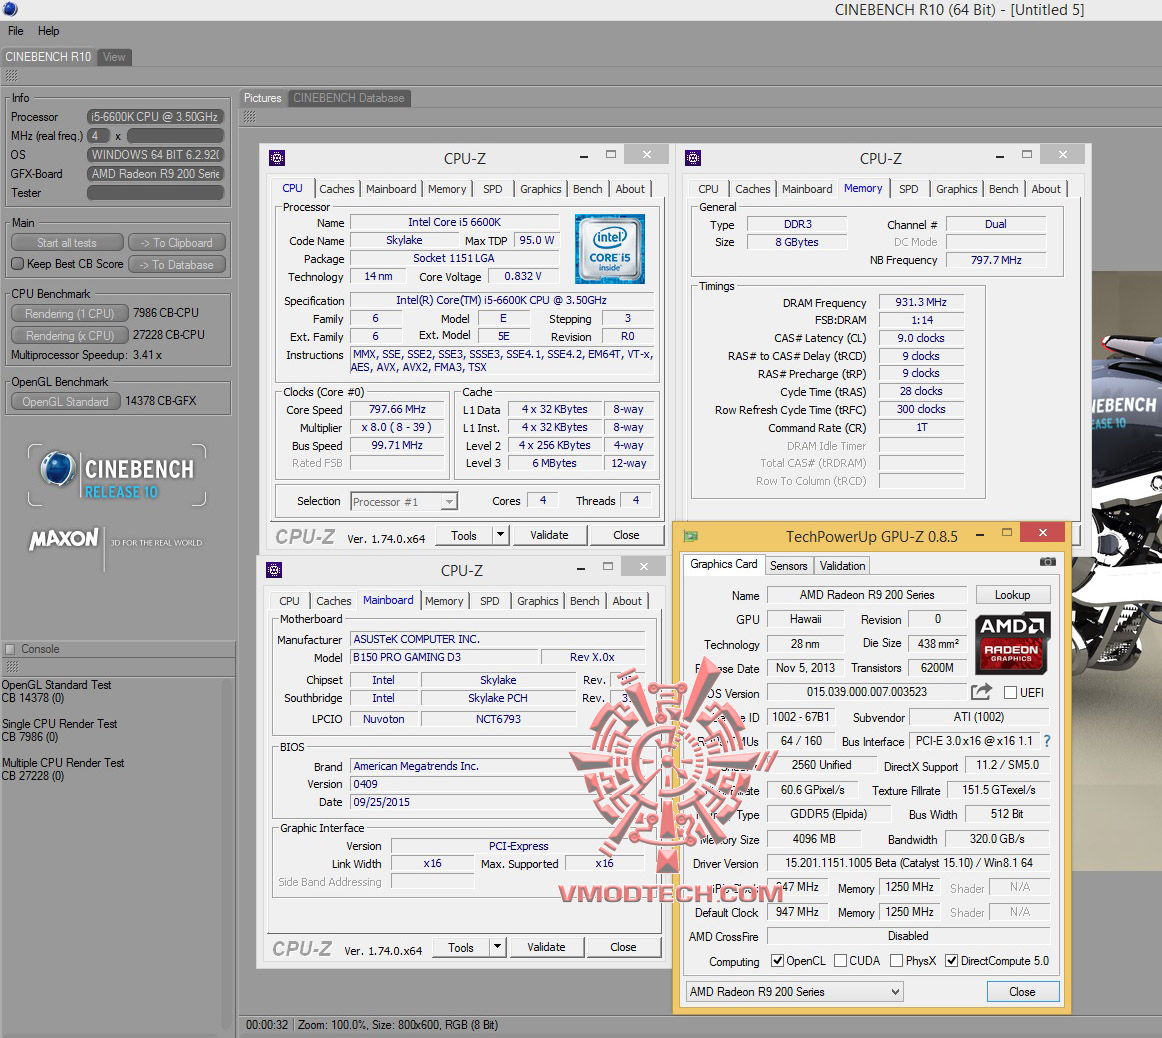Open the Processor #1 selection dropdown
Screen dimensions: 1162x1038
tap(404, 502)
